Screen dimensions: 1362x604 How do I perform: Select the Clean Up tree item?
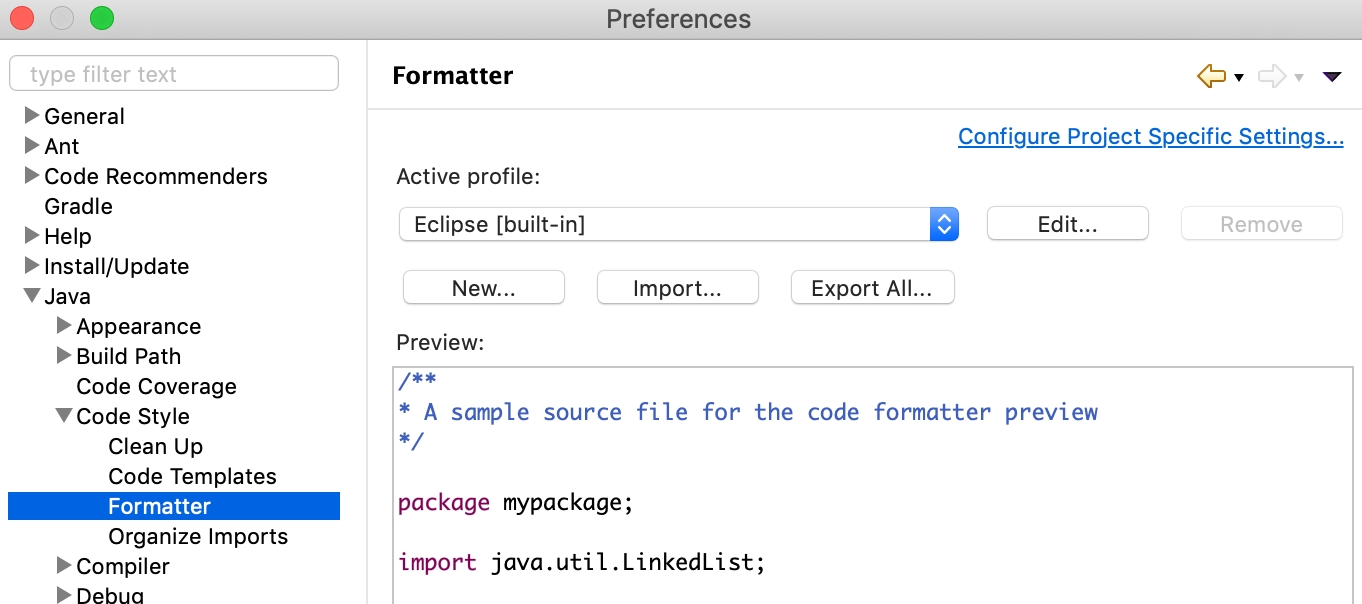155,446
